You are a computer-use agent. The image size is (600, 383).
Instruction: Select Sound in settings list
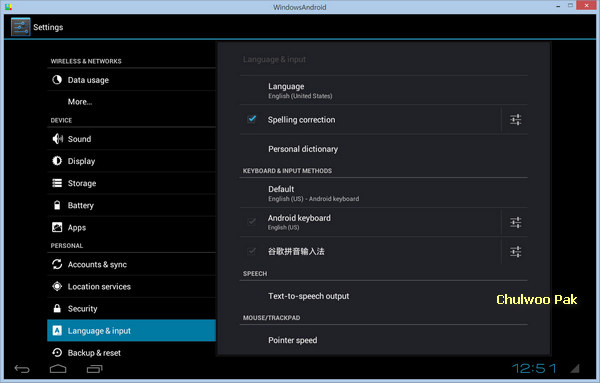[x=132, y=139]
